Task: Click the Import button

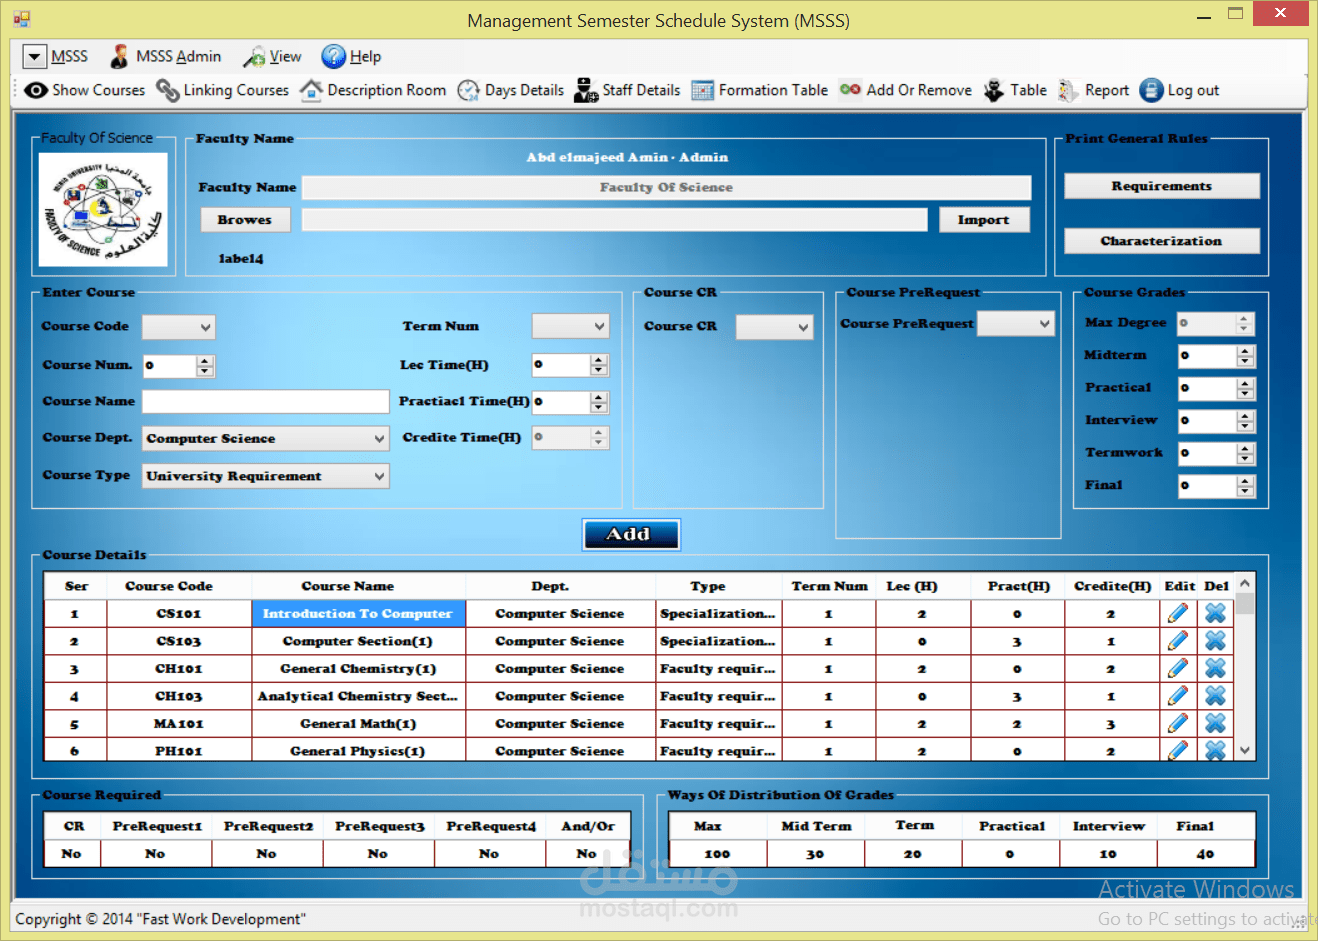Action: tap(984, 220)
